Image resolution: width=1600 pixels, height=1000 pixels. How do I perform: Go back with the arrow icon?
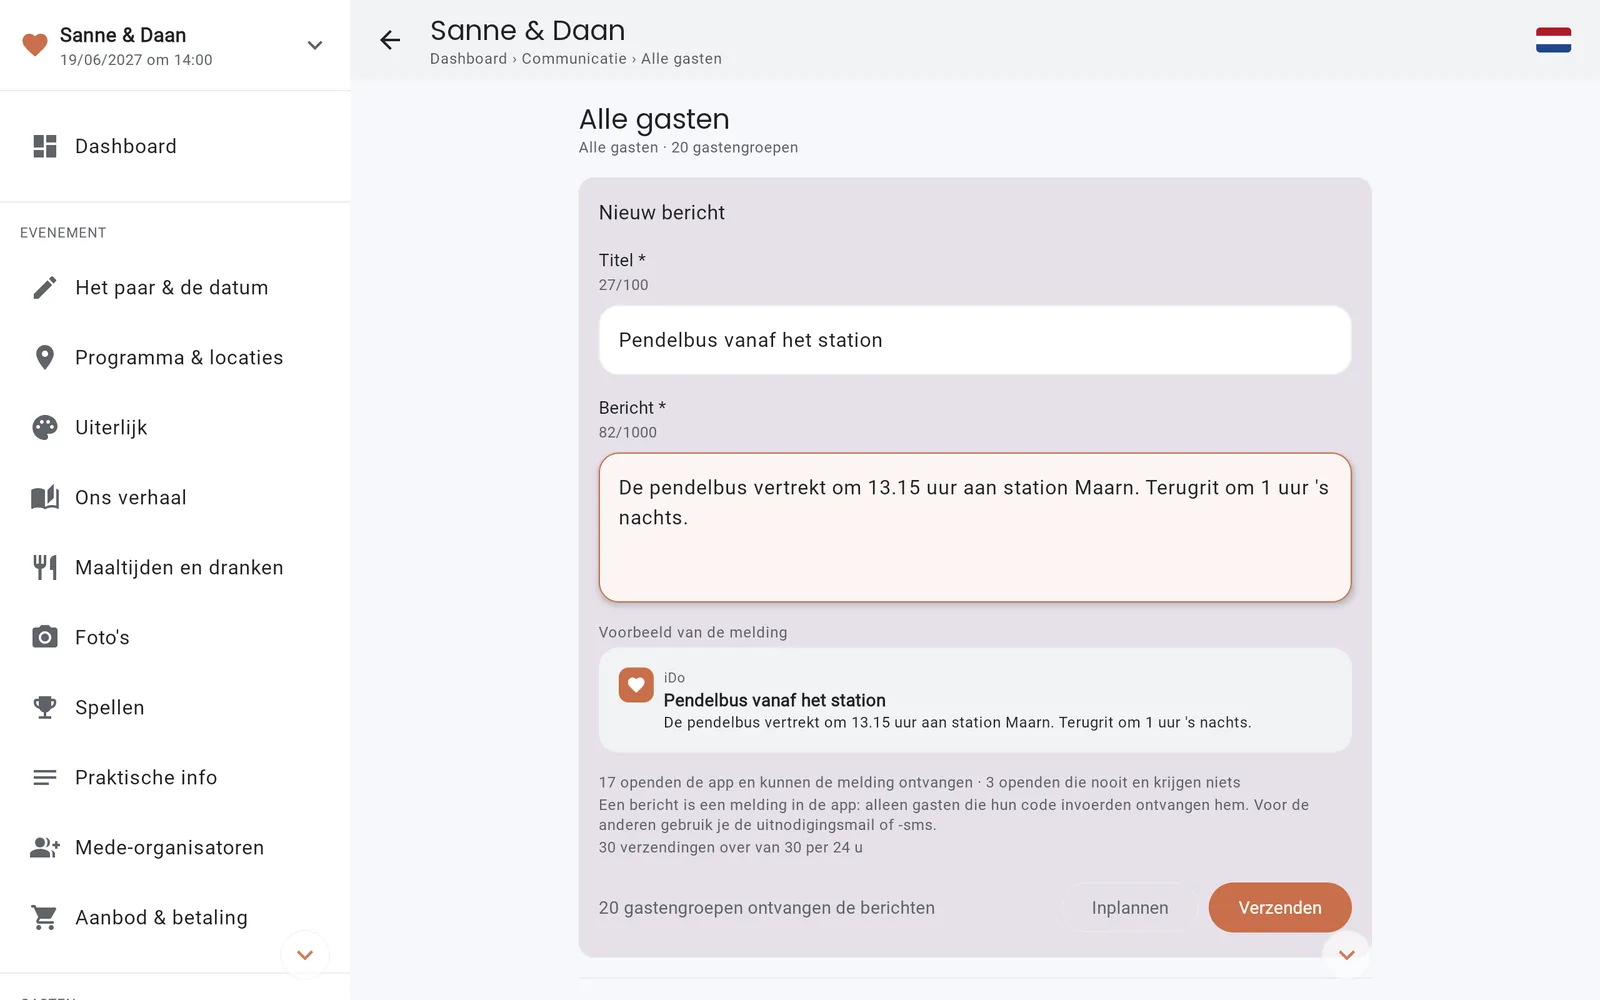390,40
